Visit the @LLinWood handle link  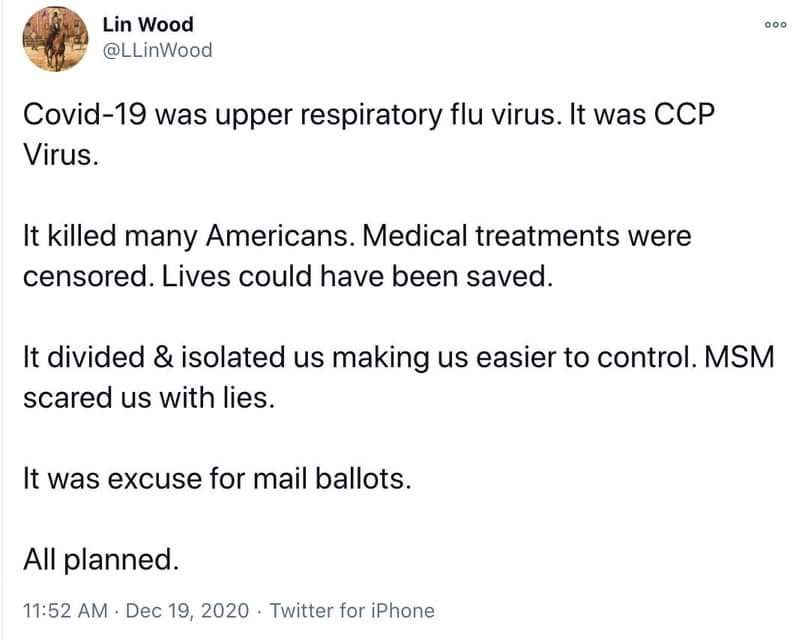tap(157, 50)
